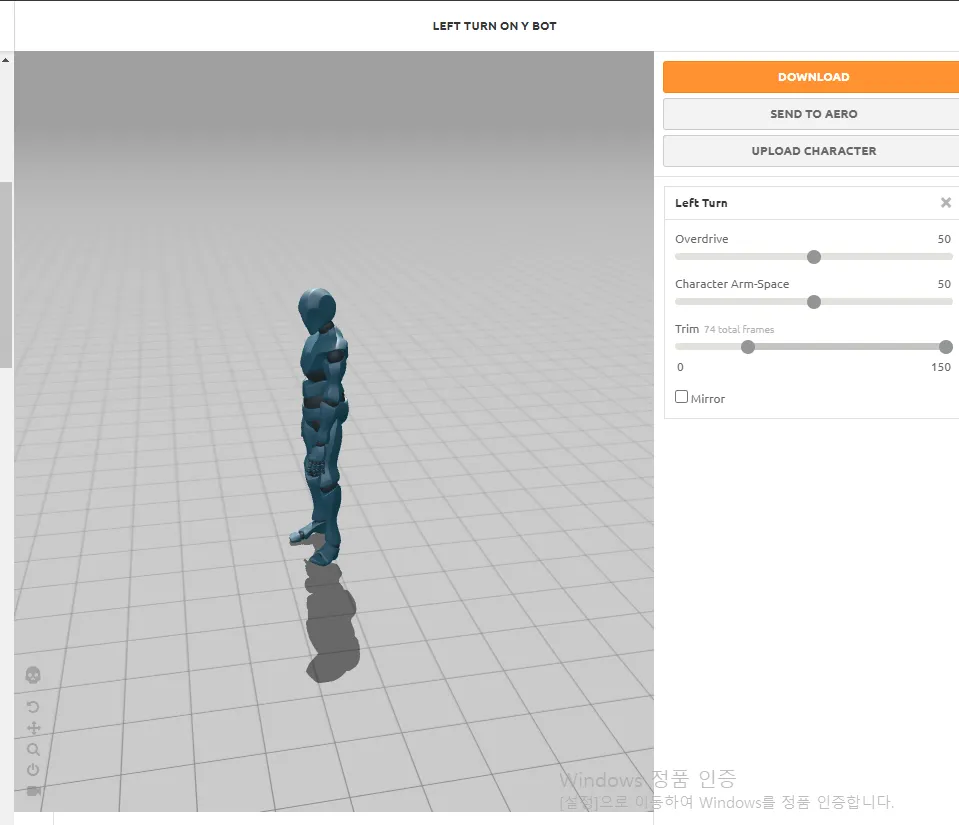The width and height of the screenshot is (959, 825).
Task: Click the Character Arm-Space label
Action: tap(731, 284)
